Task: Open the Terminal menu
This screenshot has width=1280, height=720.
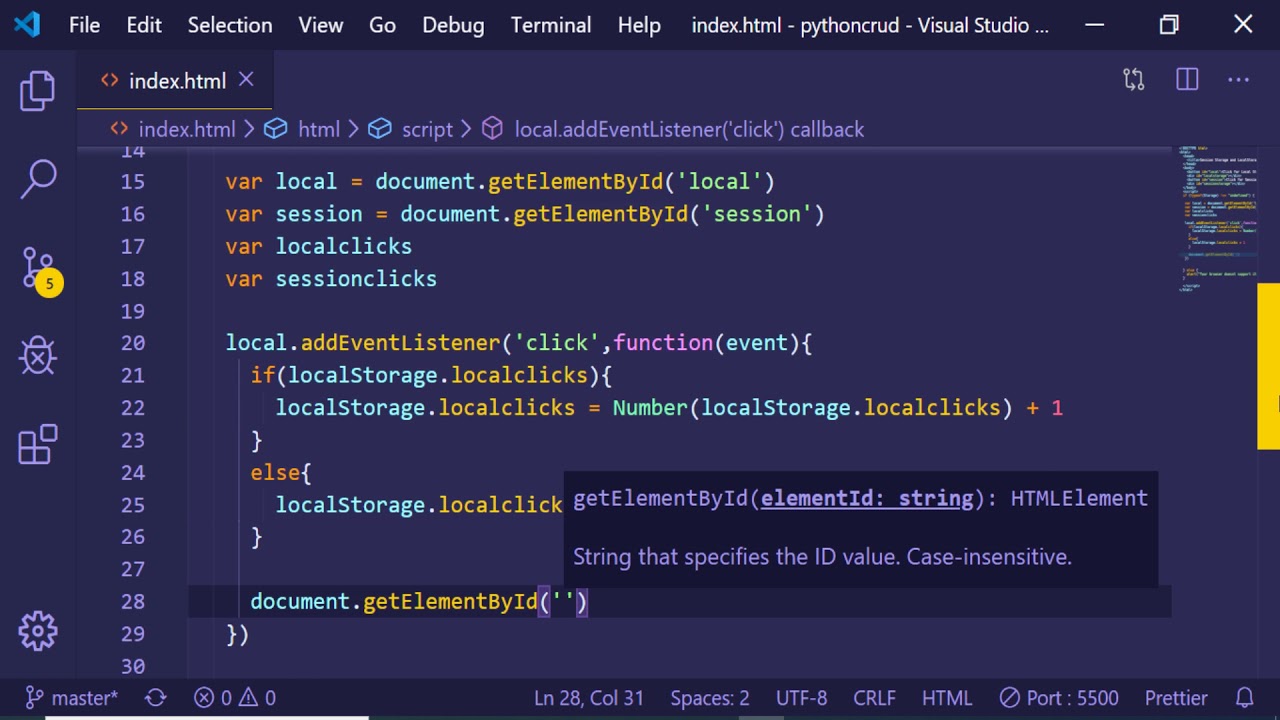Action: point(550,25)
